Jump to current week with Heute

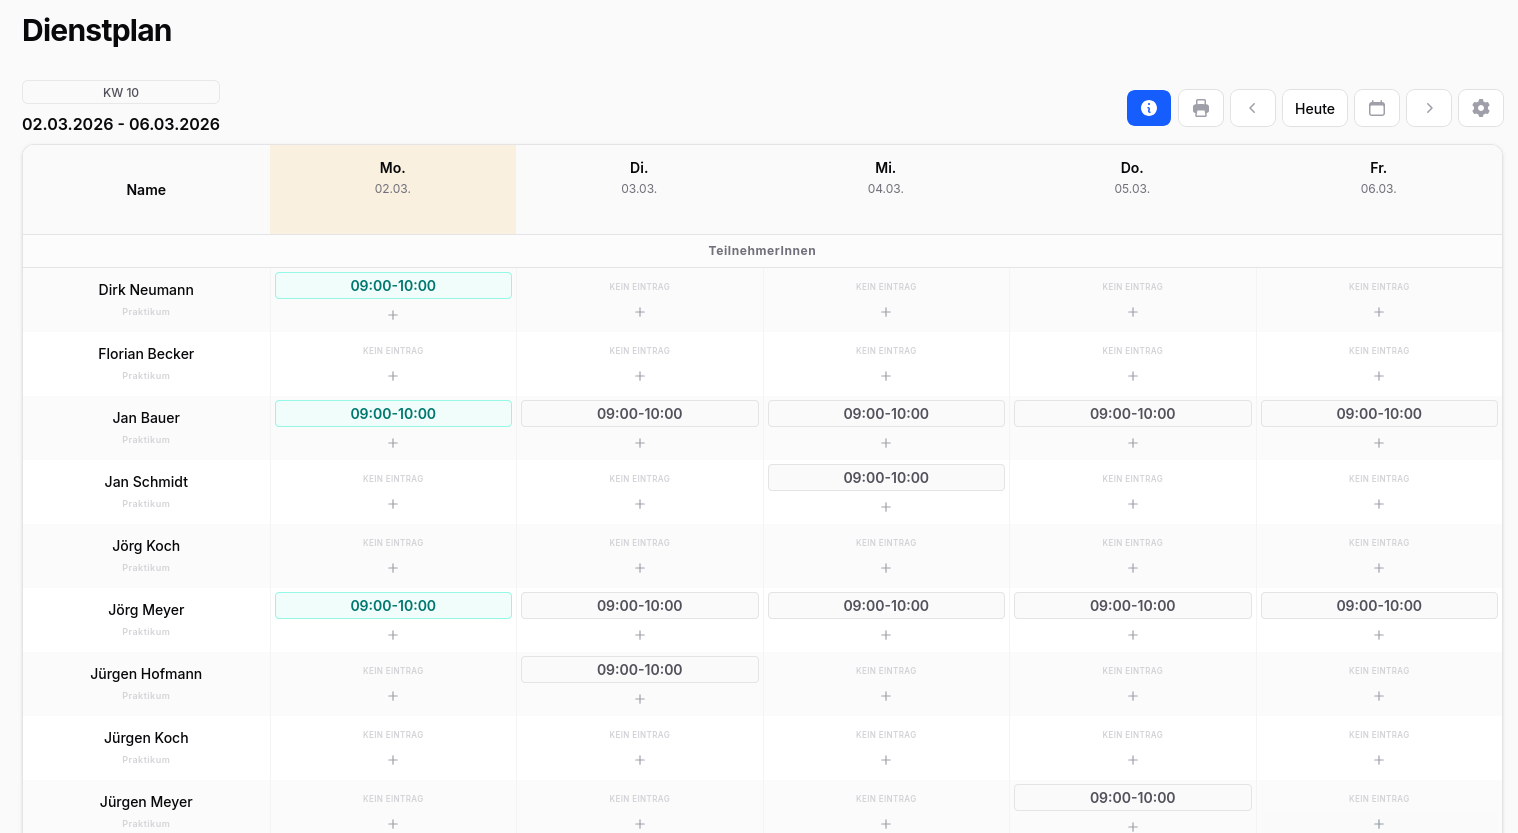pyautogui.click(x=1314, y=108)
